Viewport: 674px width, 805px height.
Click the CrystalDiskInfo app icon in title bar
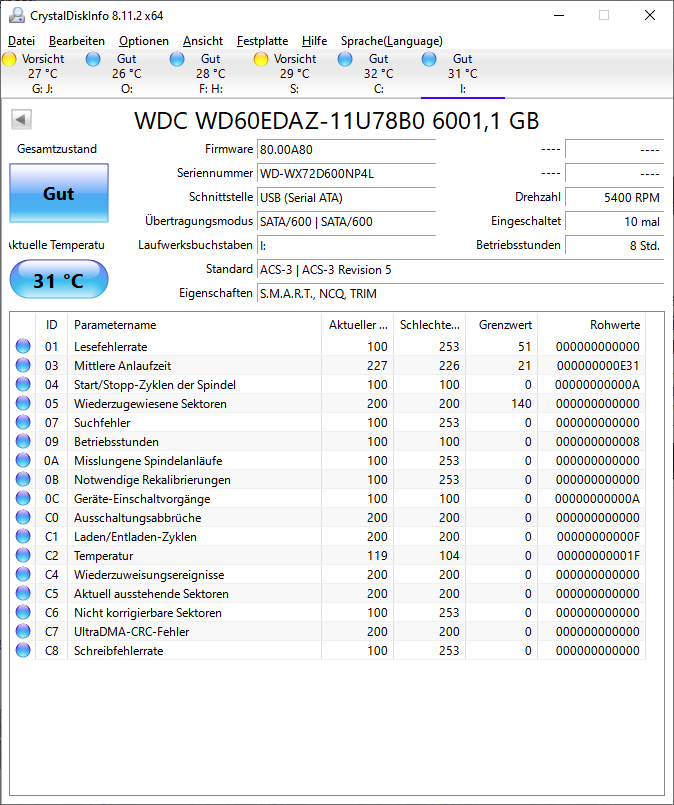point(16,15)
